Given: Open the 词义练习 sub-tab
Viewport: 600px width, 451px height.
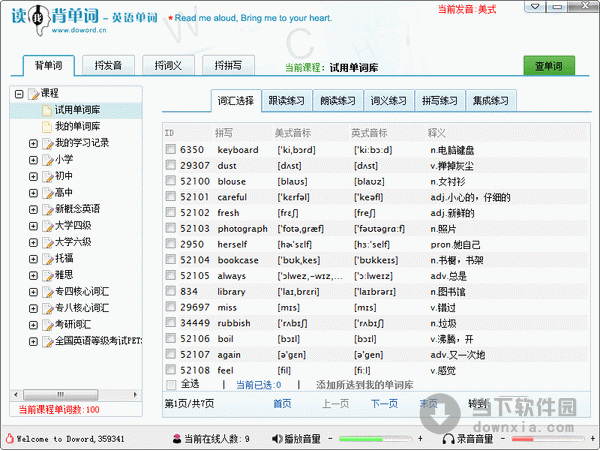Looking at the screenshot, I should pos(389,101).
